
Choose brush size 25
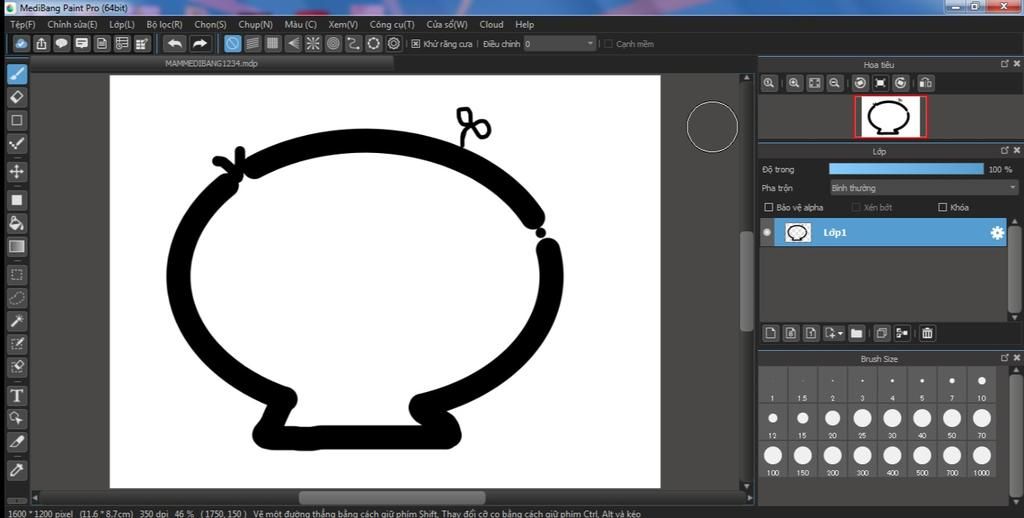[x=862, y=423]
